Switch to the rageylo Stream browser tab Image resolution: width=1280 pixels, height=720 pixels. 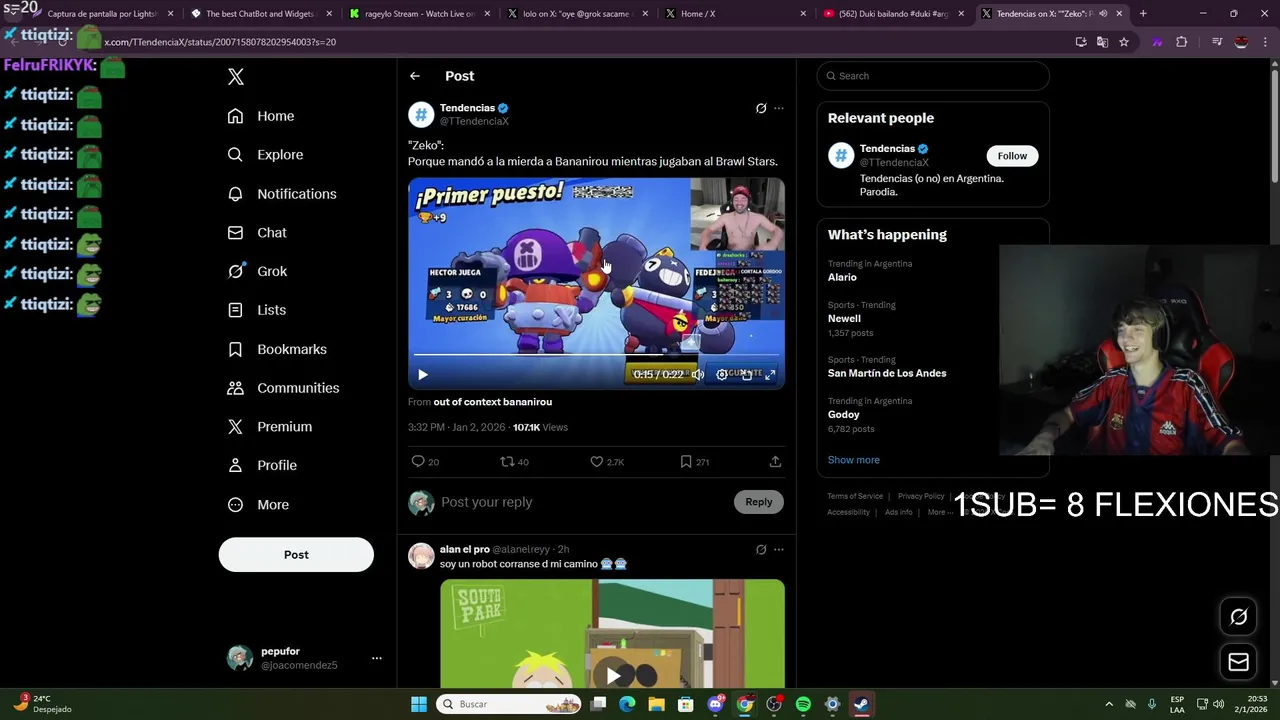tap(417, 14)
